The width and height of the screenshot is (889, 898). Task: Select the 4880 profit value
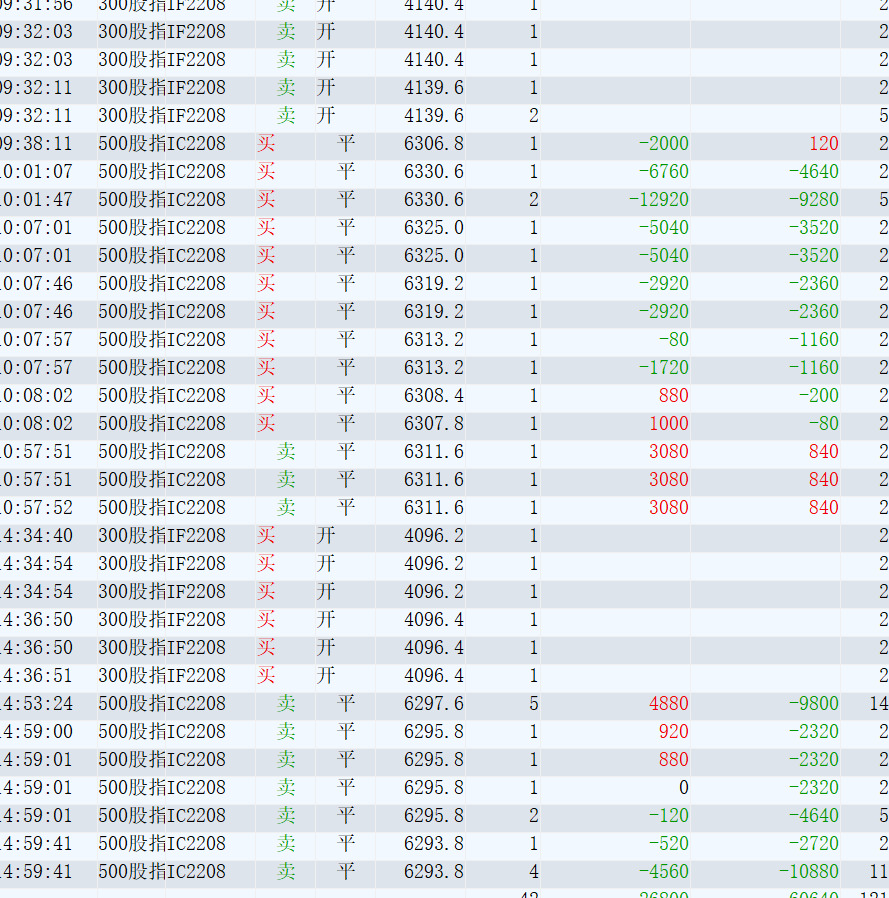pos(668,704)
